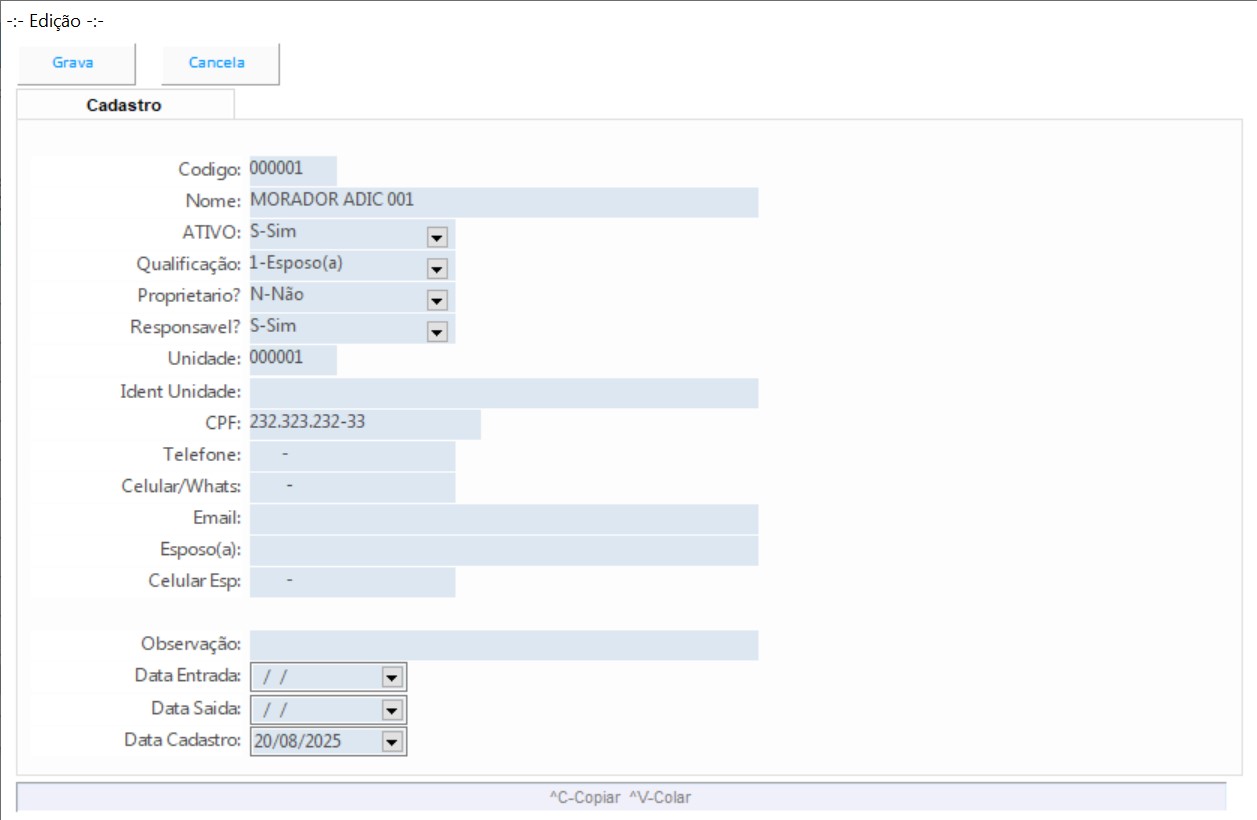Click the Esposo(a) name field
The width and height of the screenshot is (1257, 820).
click(503, 551)
